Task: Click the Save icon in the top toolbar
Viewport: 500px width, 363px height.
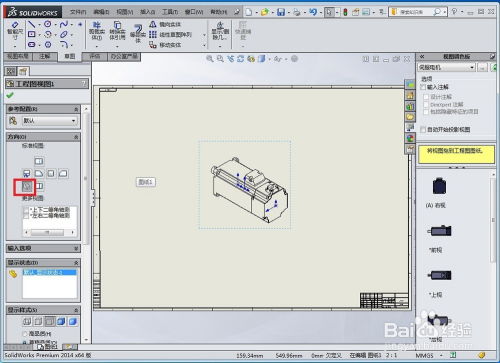Action: coord(281,12)
